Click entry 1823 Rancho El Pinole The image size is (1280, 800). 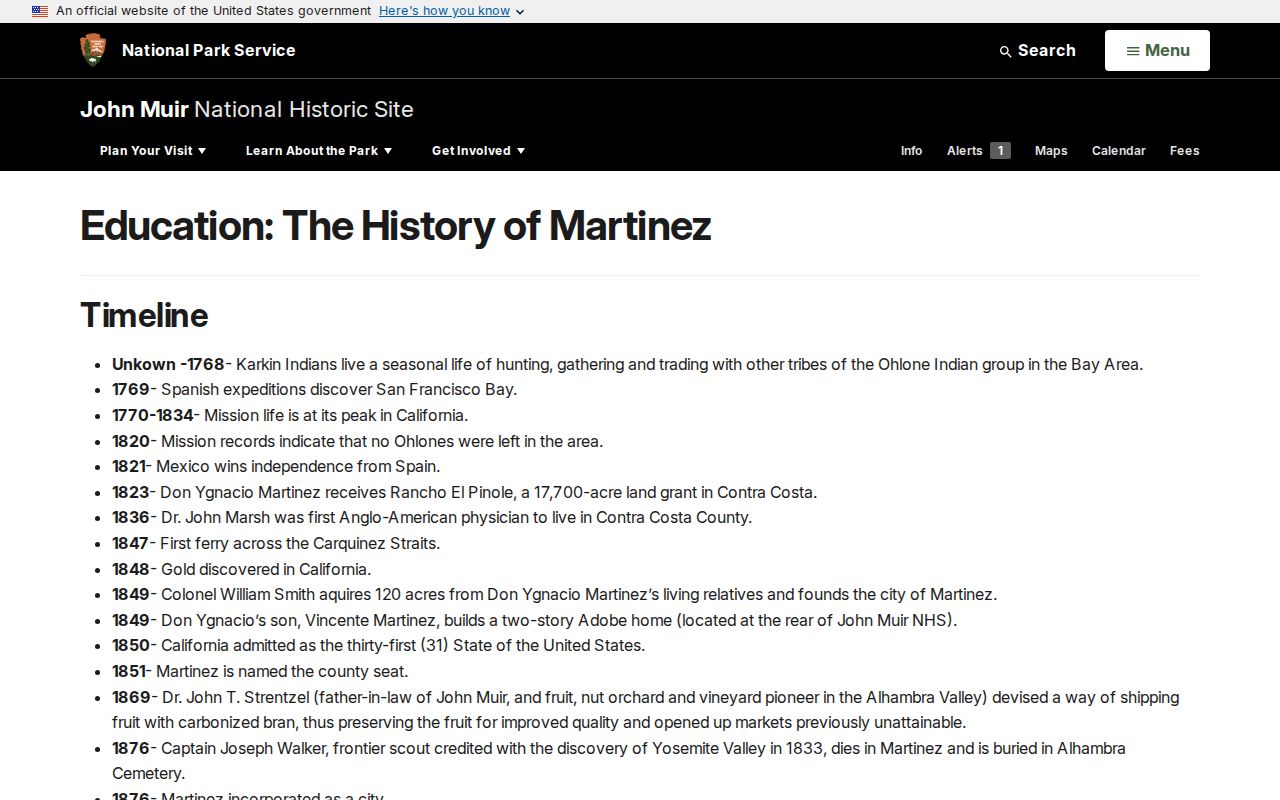[464, 492]
